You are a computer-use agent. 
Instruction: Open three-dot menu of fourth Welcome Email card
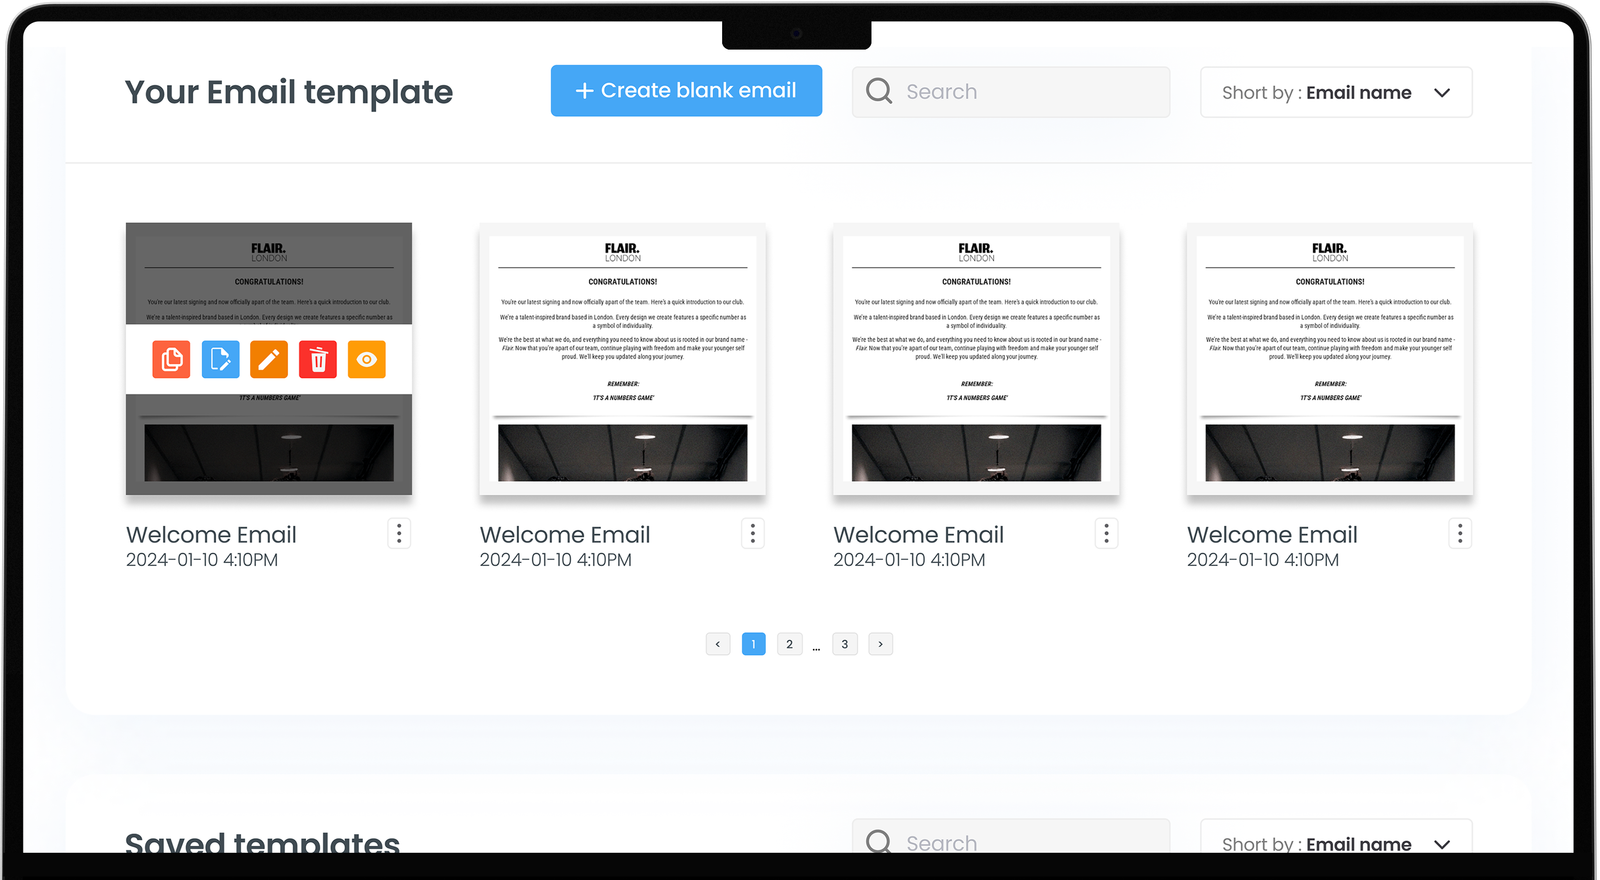[1460, 534]
